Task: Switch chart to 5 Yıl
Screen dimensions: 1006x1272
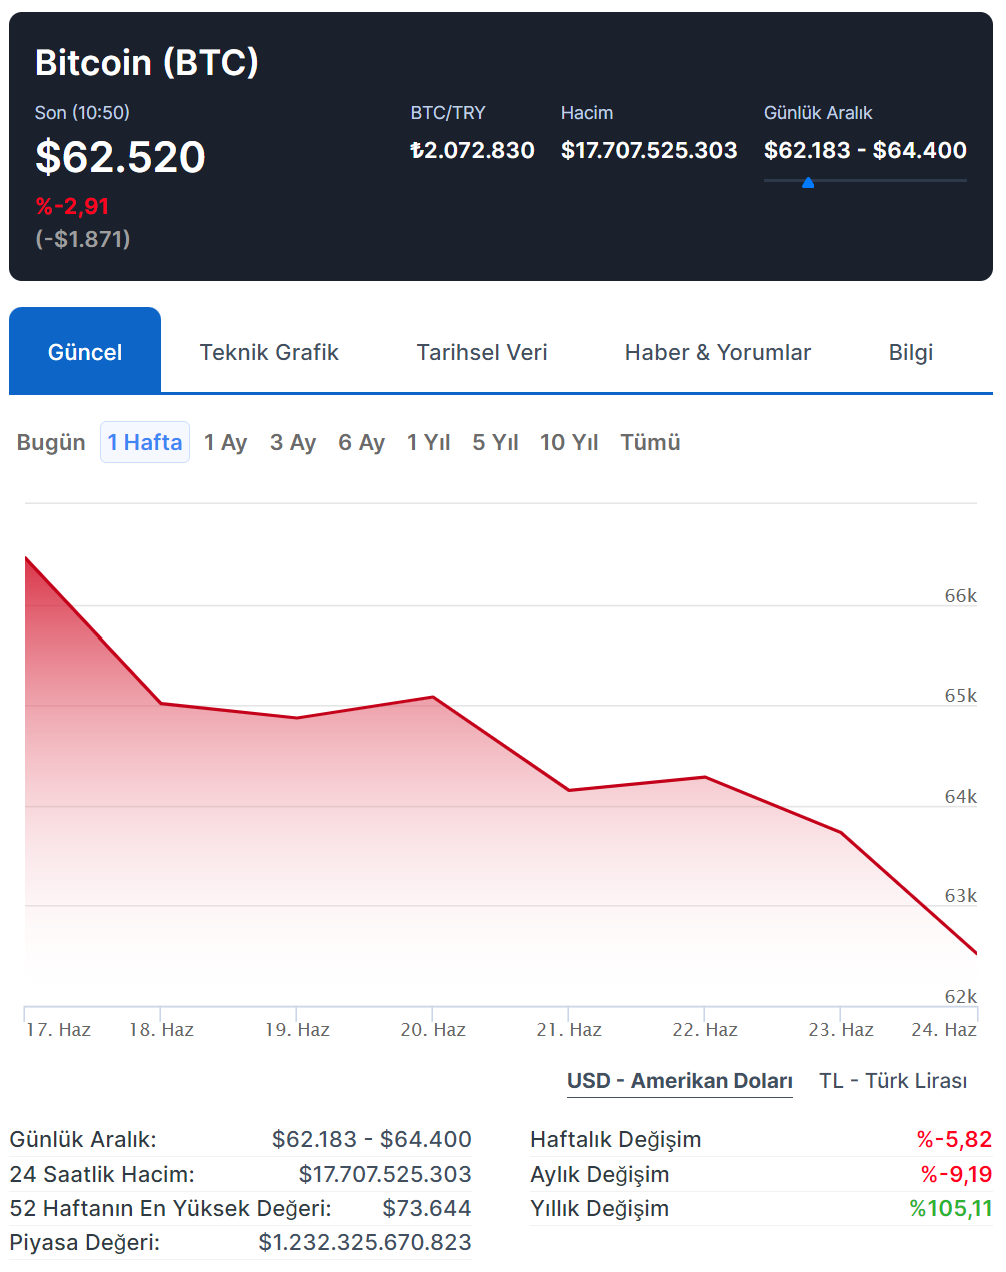Action: point(495,442)
